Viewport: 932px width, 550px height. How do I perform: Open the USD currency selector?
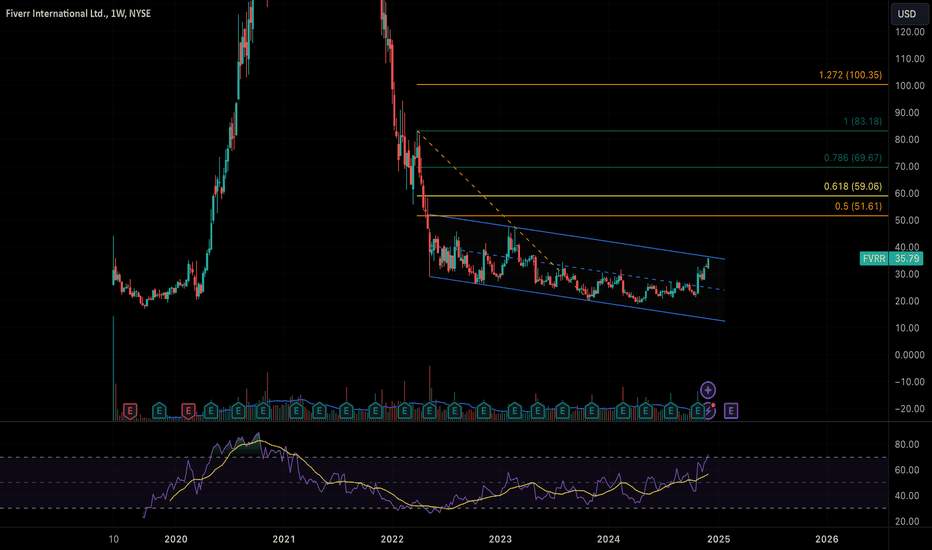906,14
